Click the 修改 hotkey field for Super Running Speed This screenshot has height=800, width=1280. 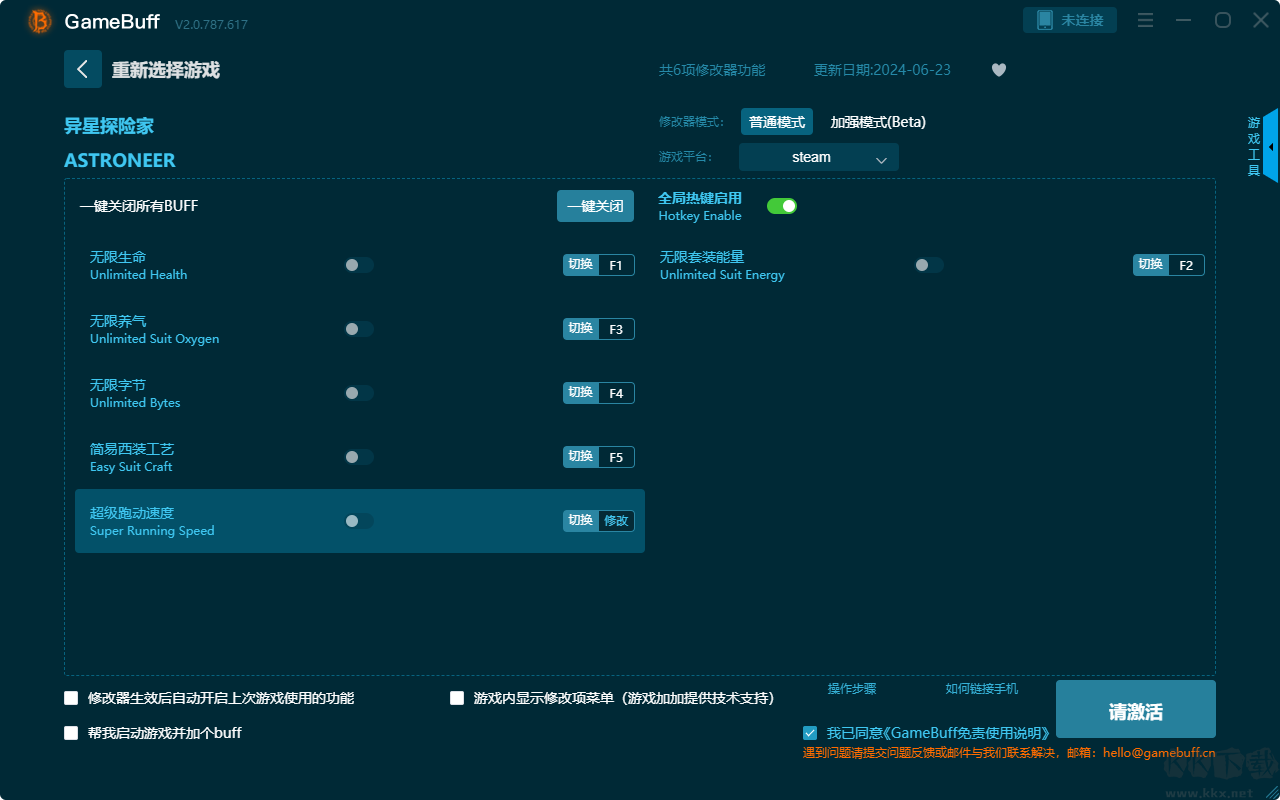616,521
